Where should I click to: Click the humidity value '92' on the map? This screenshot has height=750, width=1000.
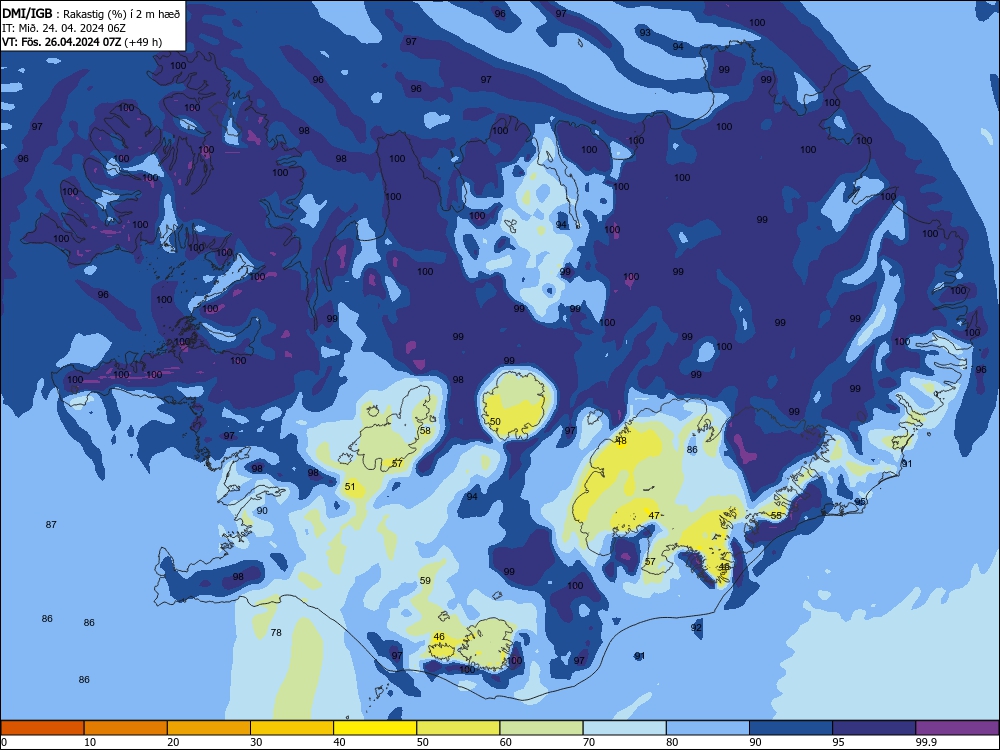(696, 628)
